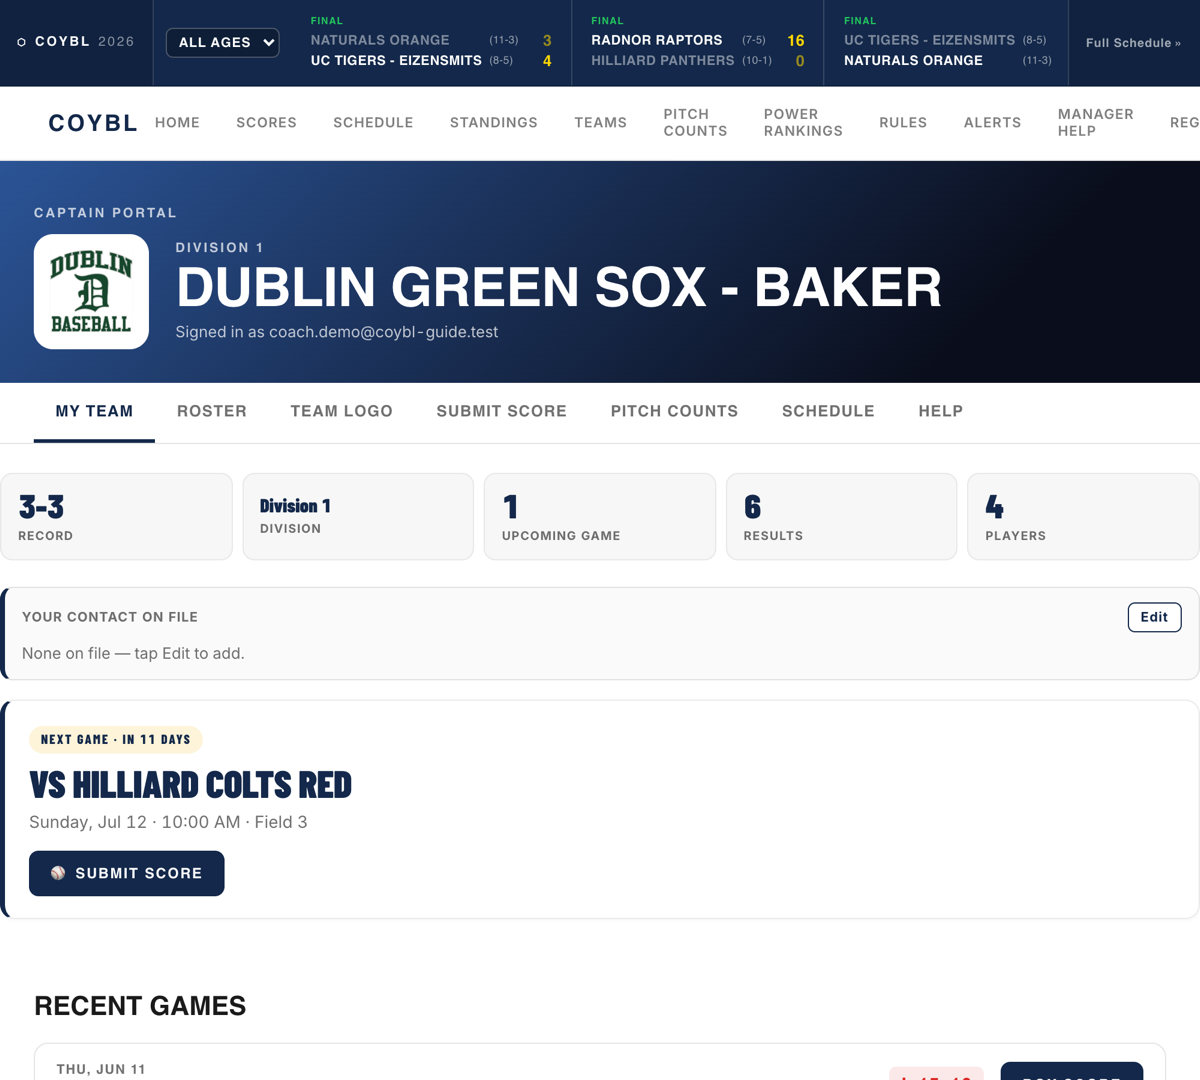The height and width of the screenshot is (1080, 1200).
Task: Click VS HILLIARD COLTS RED heading
Action: (190, 785)
